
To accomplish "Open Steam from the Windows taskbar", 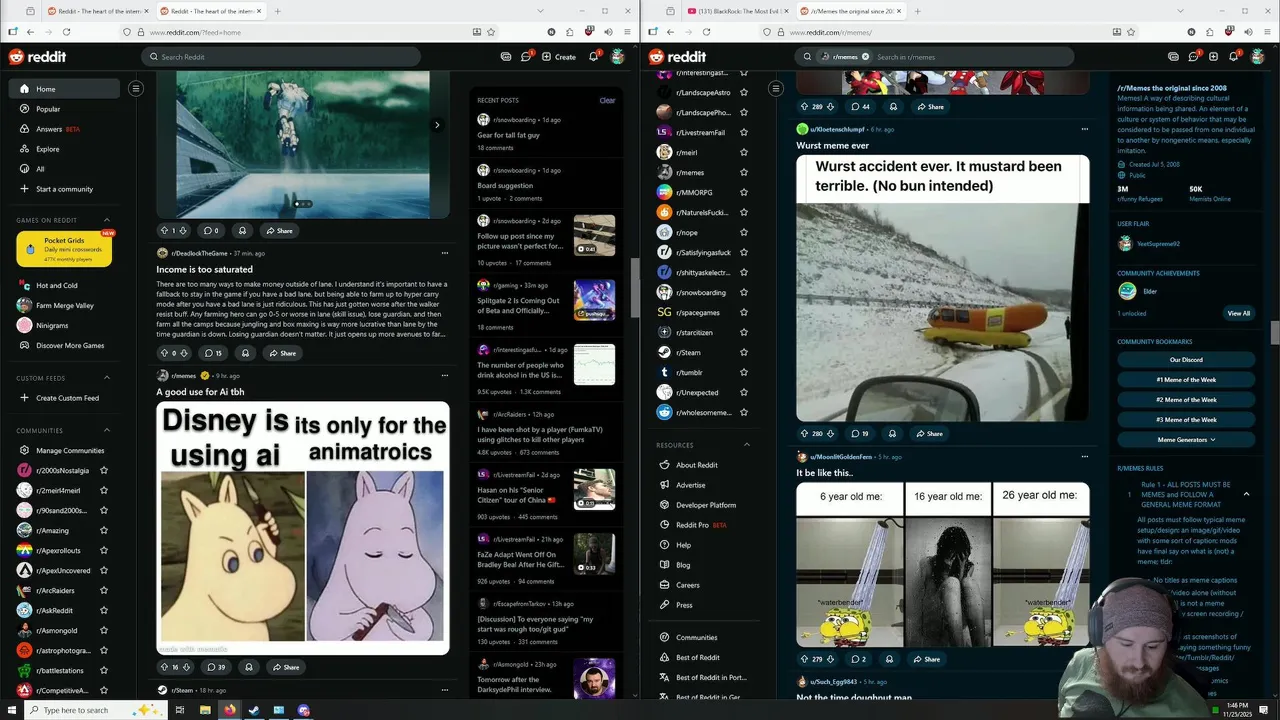I will coord(254,710).
